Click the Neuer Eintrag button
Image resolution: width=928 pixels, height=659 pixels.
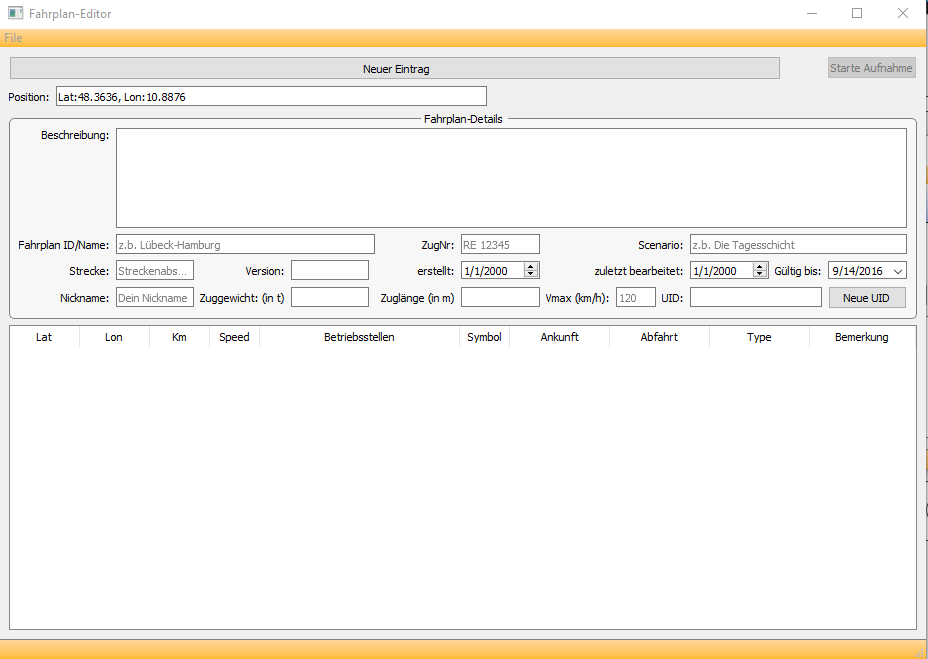point(395,69)
